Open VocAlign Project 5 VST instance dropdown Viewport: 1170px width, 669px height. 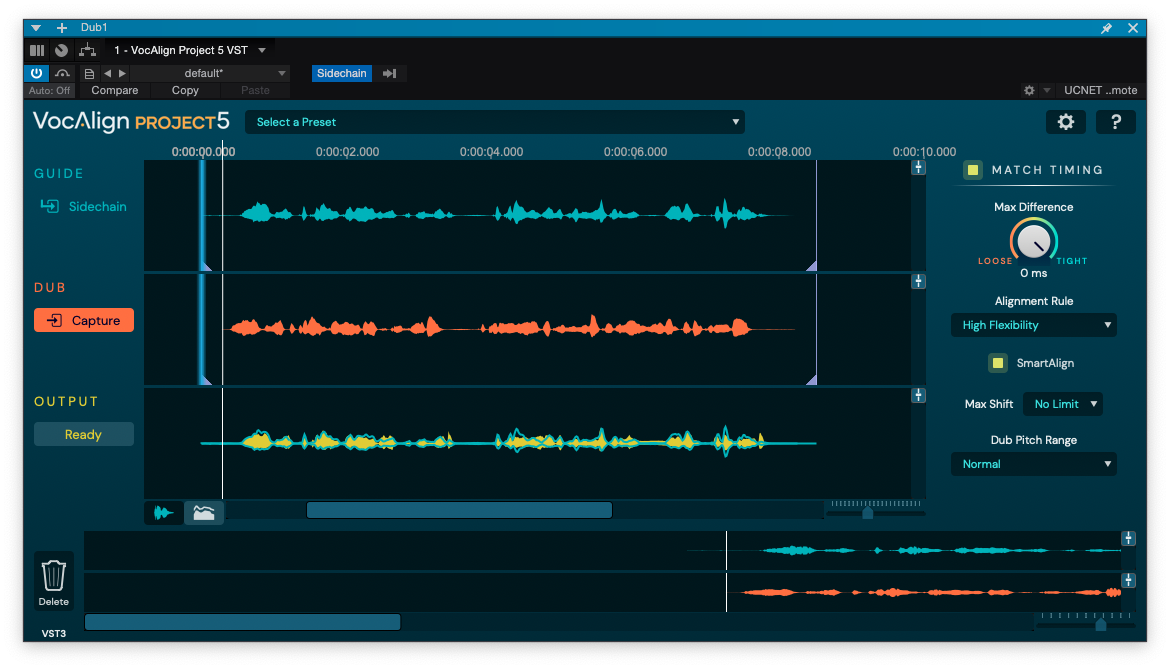tap(190, 50)
